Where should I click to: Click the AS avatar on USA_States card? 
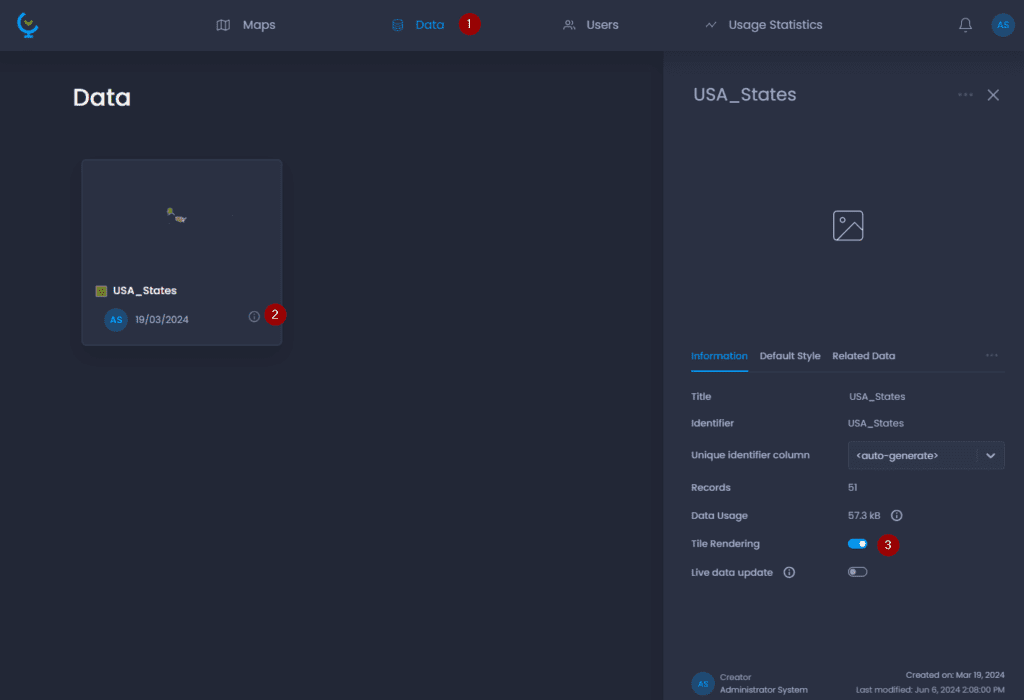[116, 320]
